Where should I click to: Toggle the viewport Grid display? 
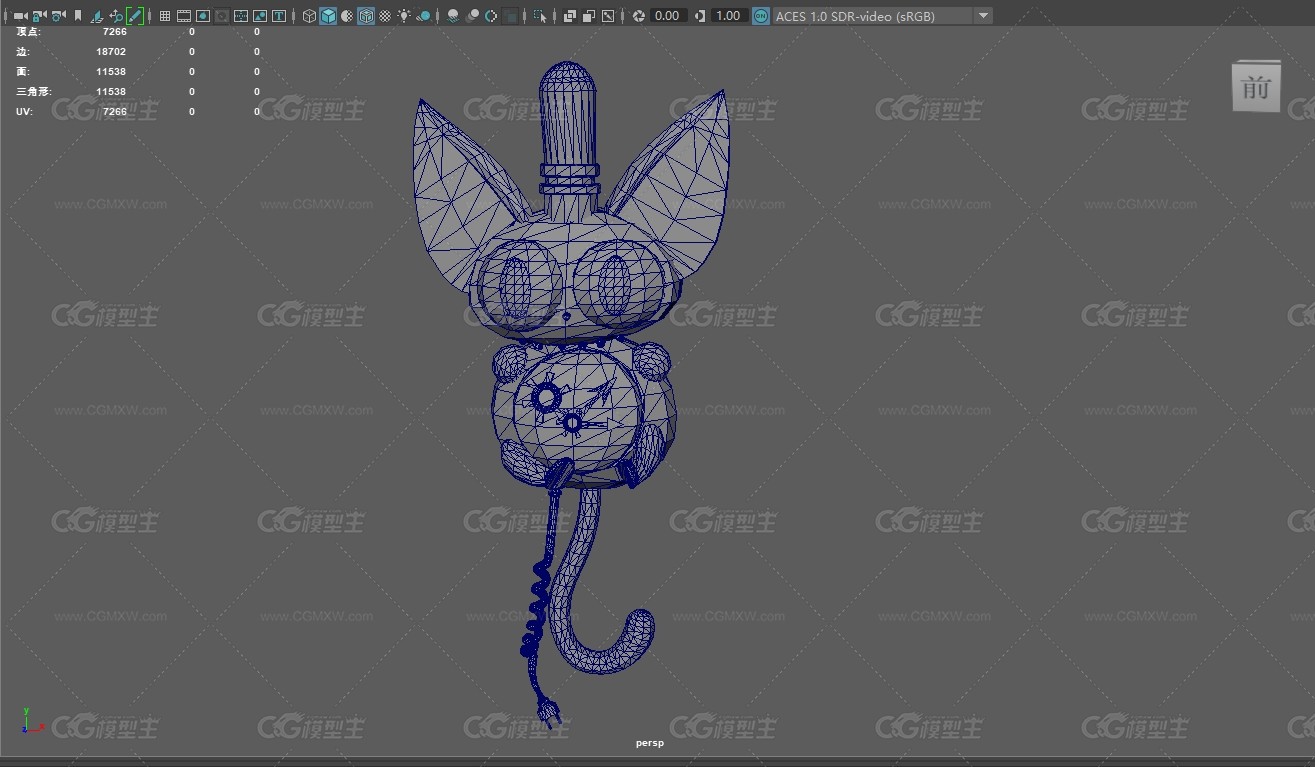tap(165, 16)
